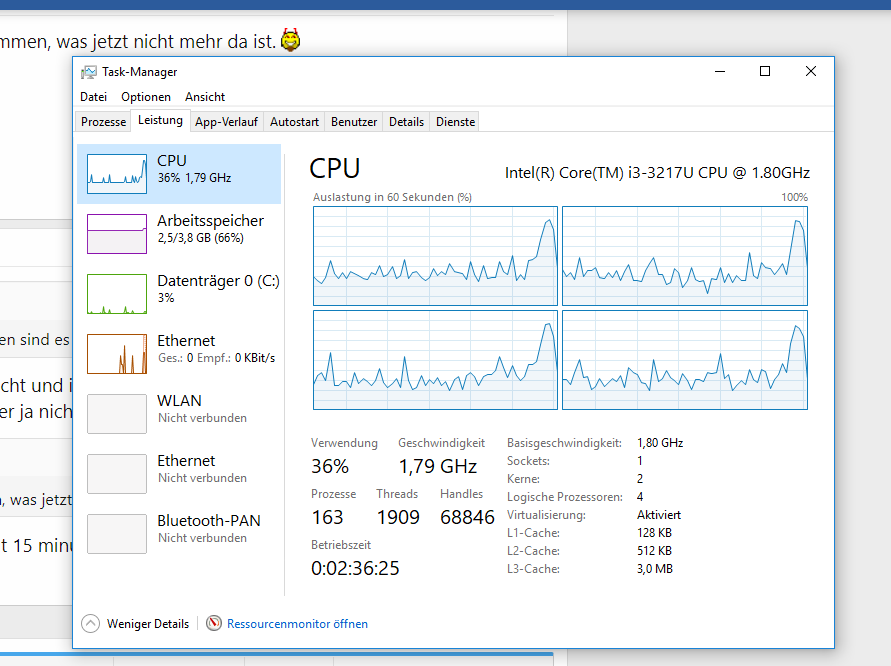
Task: Select the CPU mini graph thumbnail
Action: coord(117,174)
